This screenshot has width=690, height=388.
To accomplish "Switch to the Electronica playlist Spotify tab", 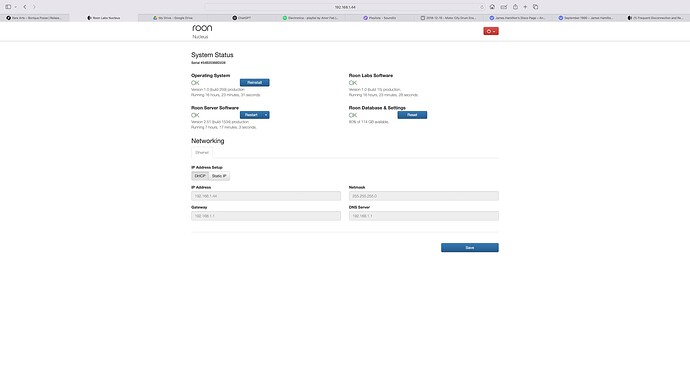I will click(x=310, y=18).
